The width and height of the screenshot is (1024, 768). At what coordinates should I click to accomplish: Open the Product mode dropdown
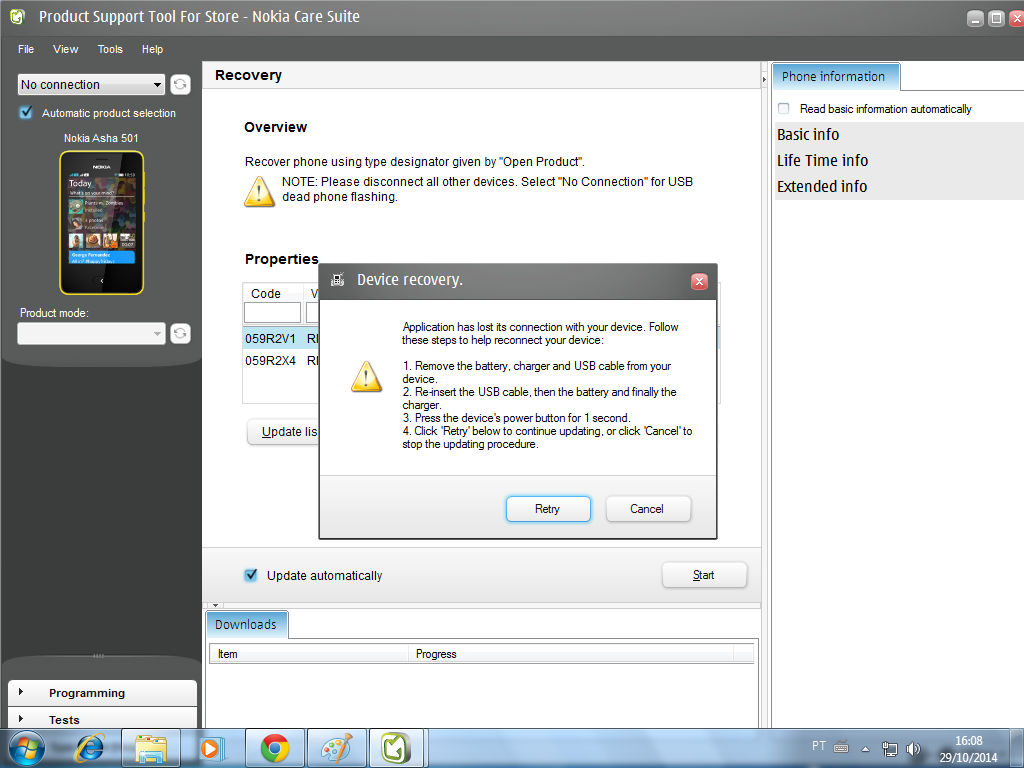[x=91, y=334]
